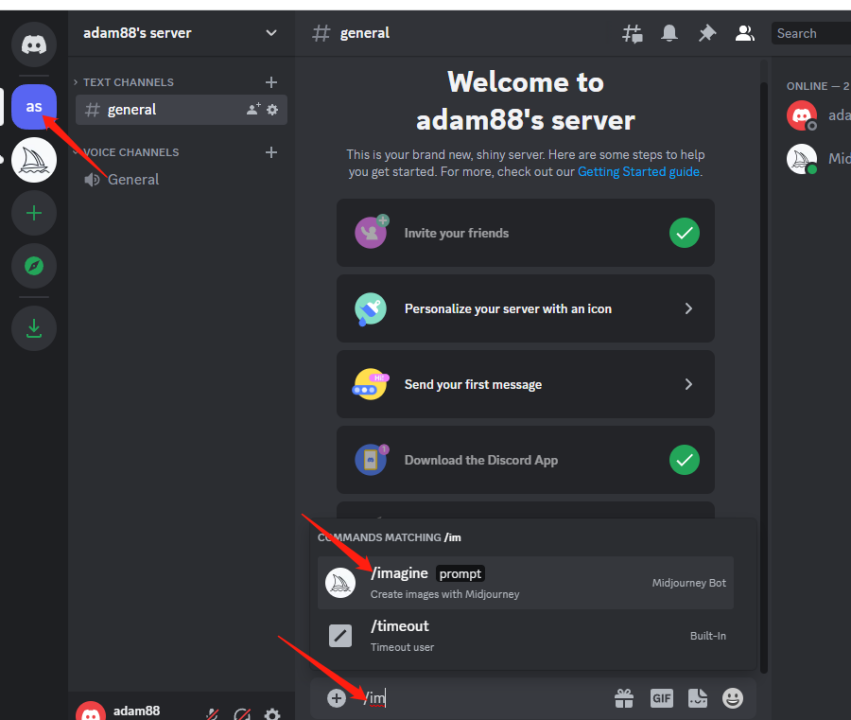Create a new text channel plus icon
This screenshot has width=851, height=720.
(271, 82)
